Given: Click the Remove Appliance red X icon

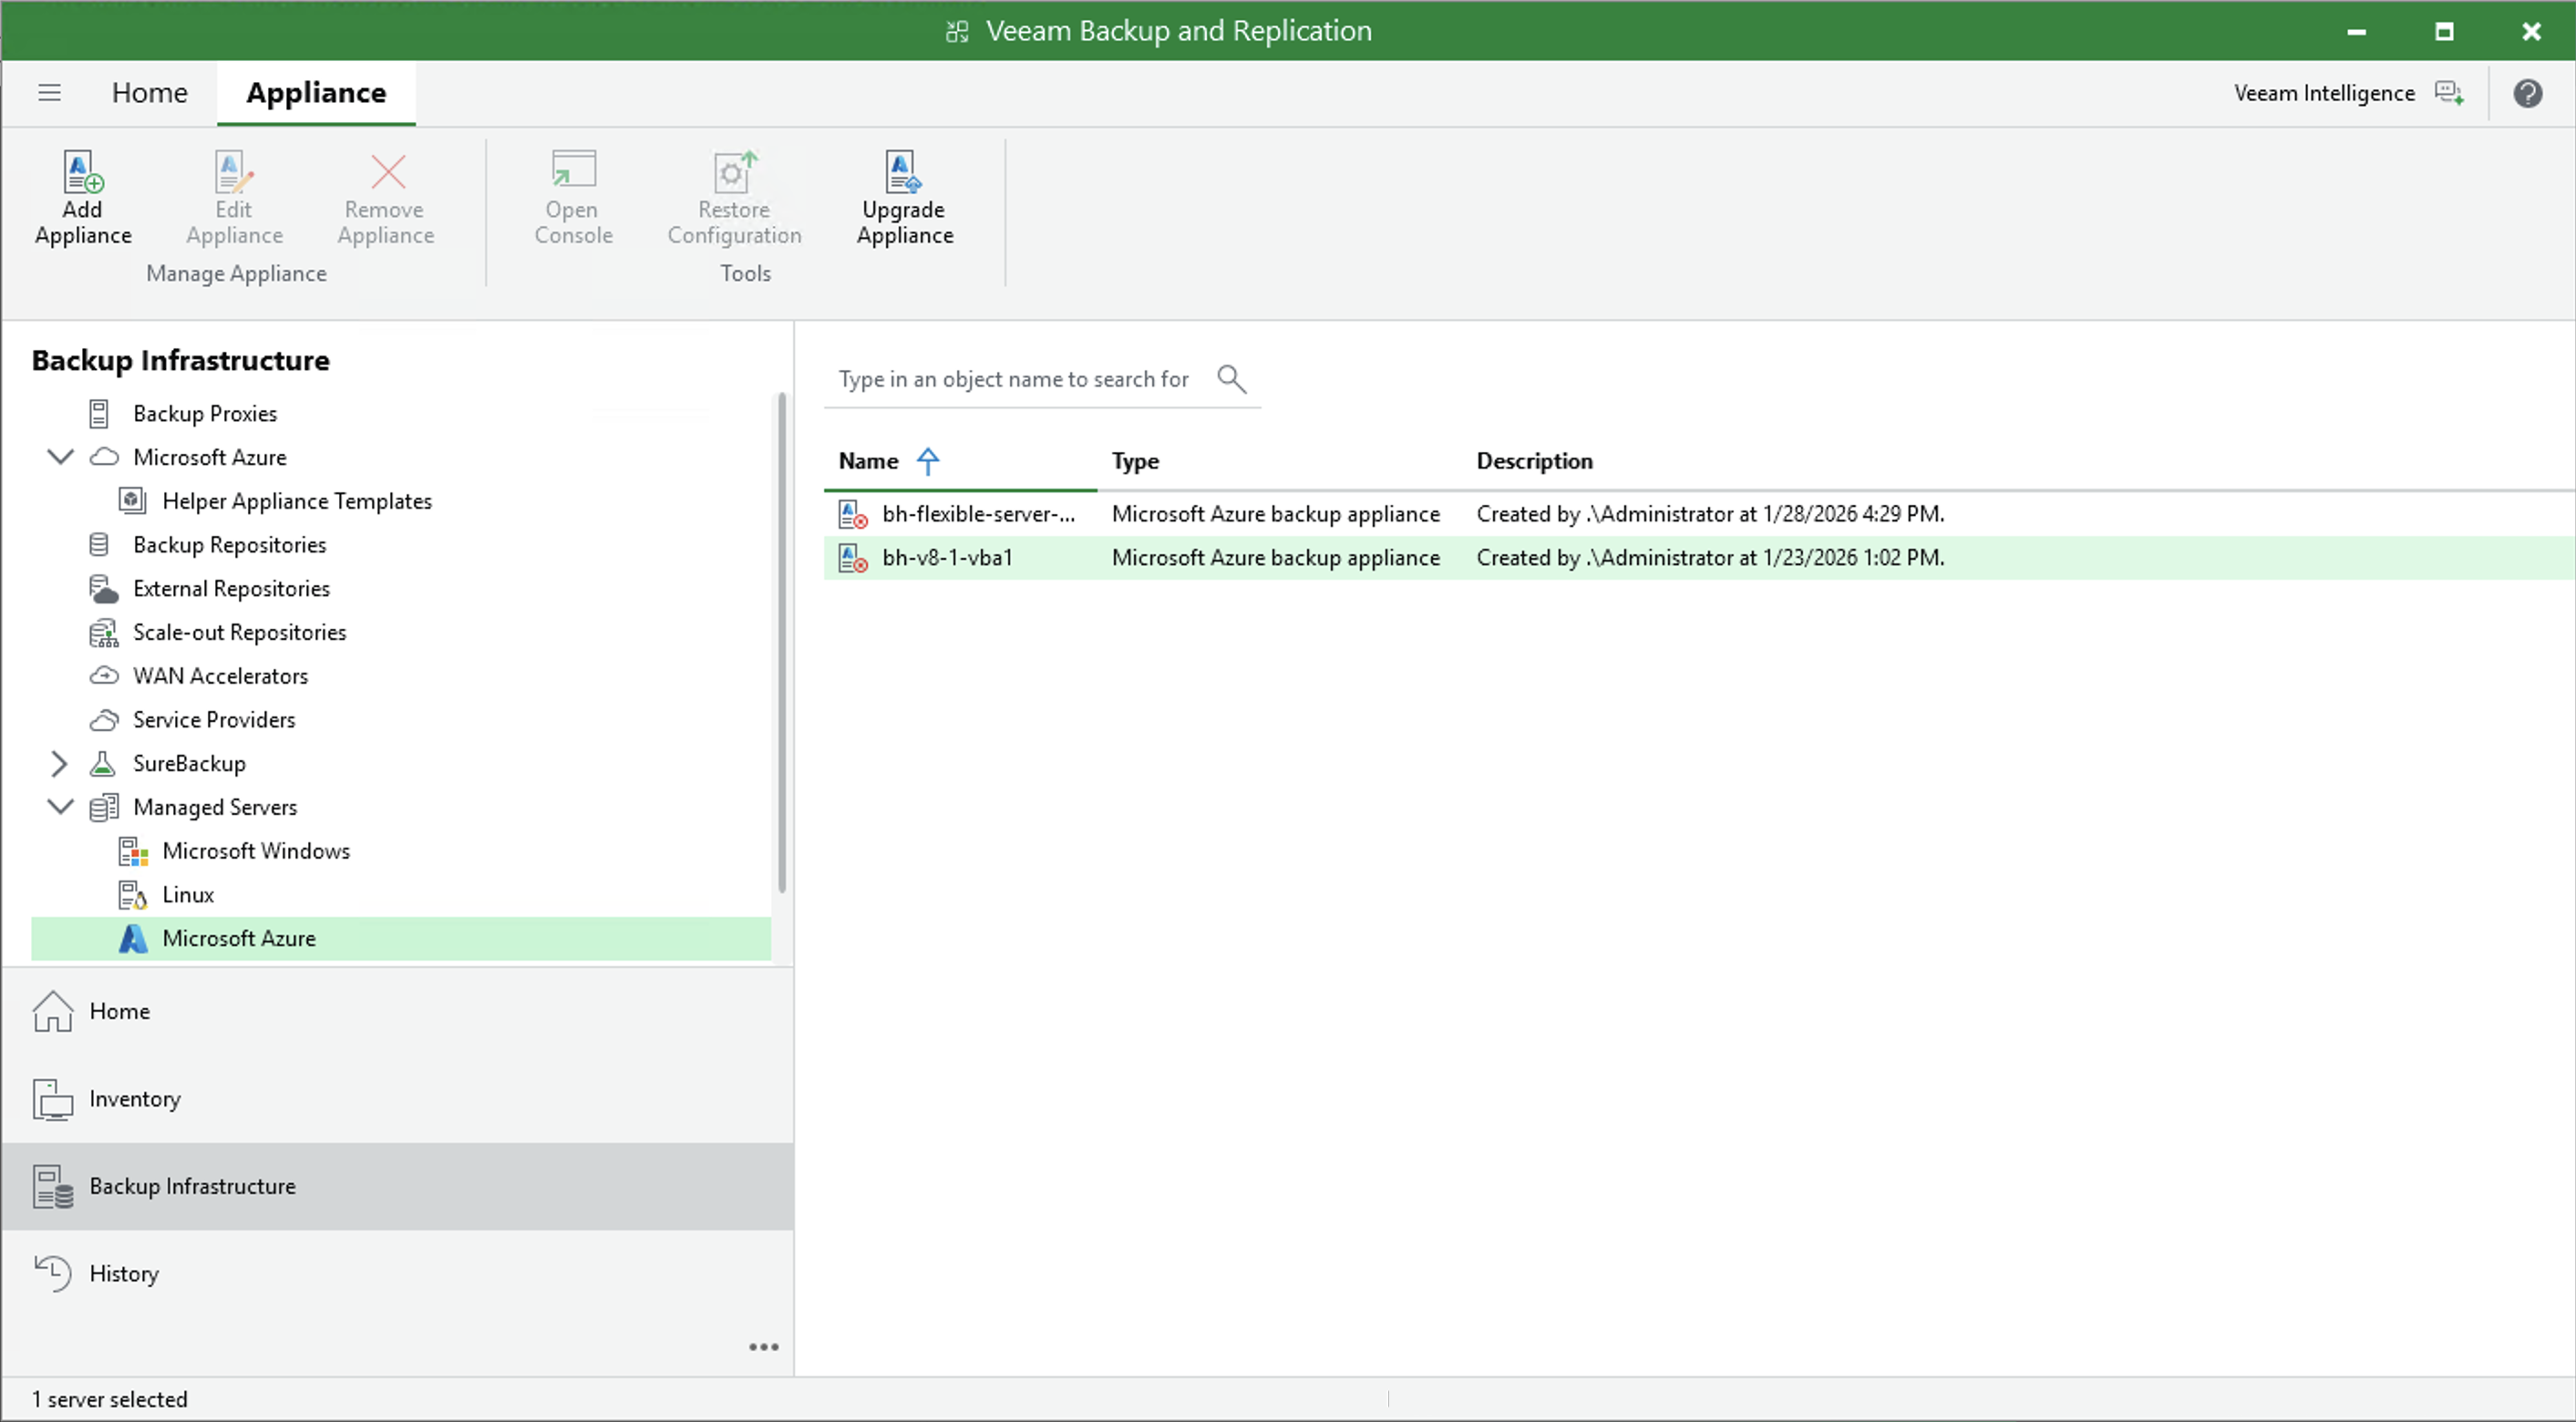Looking at the screenshot, I should coord(387,172).
